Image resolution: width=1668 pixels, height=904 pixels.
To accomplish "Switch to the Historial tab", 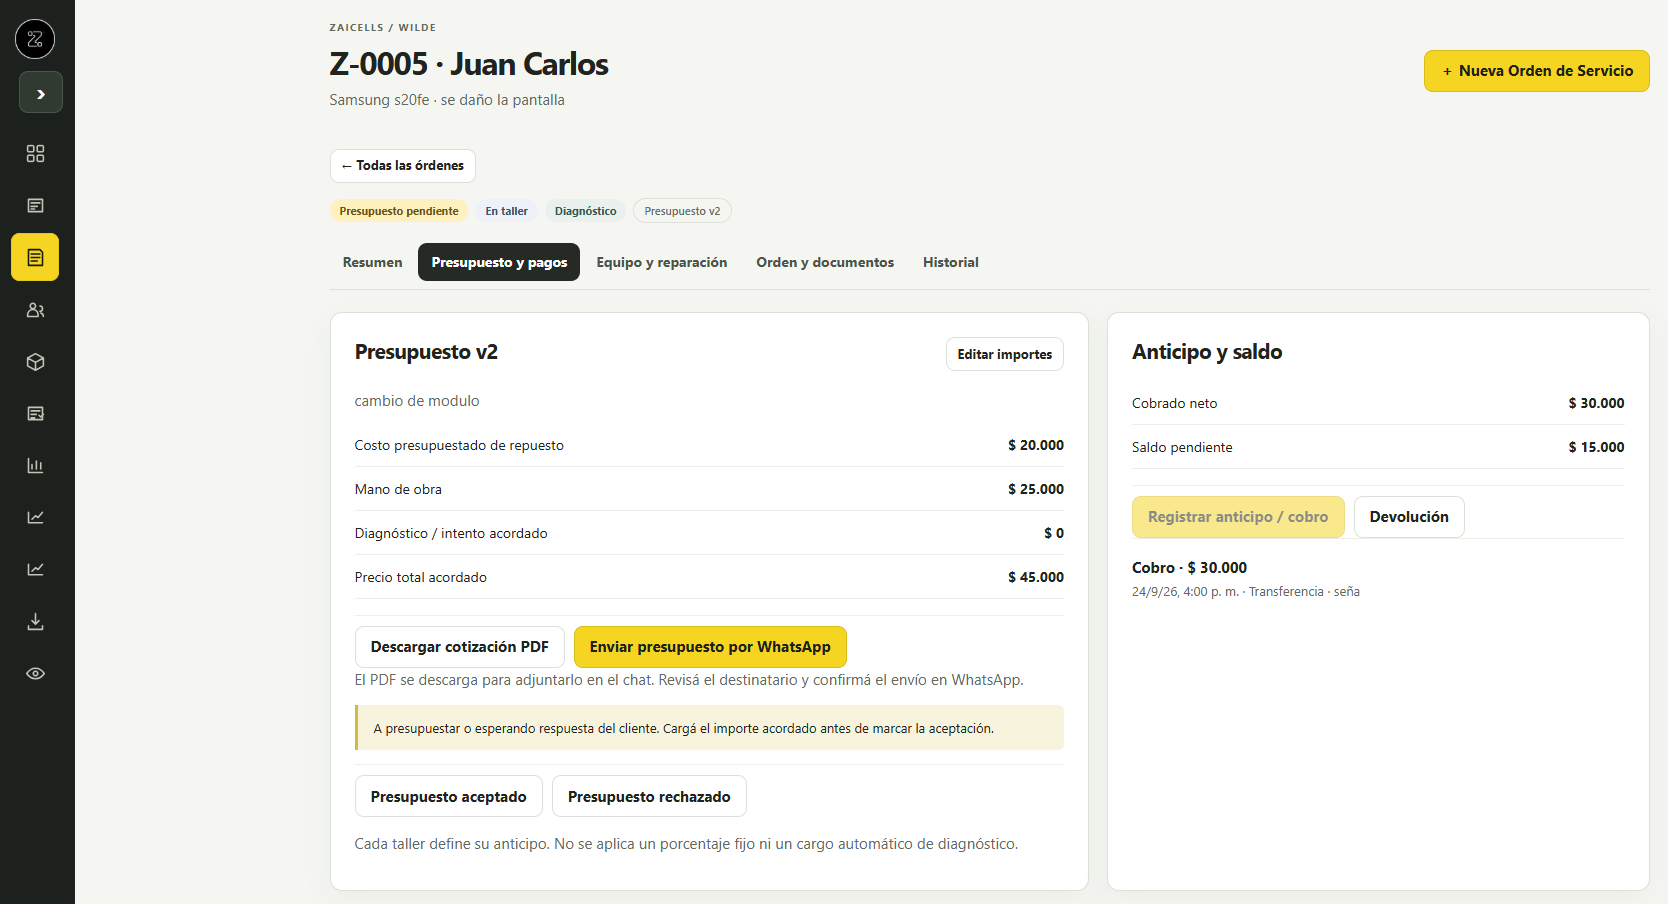I will click(x=951, y=262).
